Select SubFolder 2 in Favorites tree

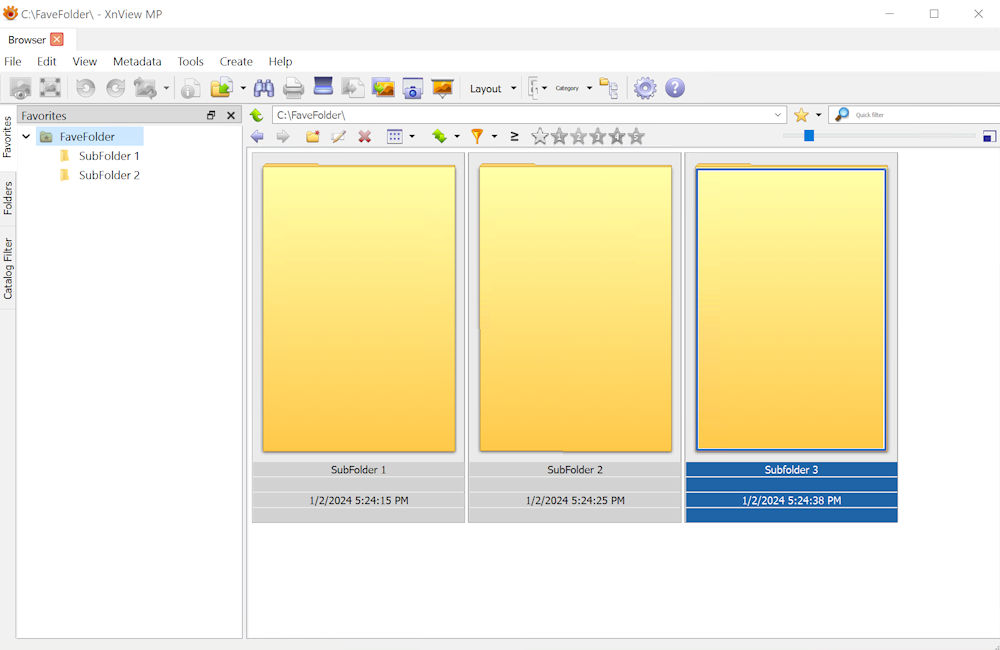pyautogui.click(x=109, y=175)
